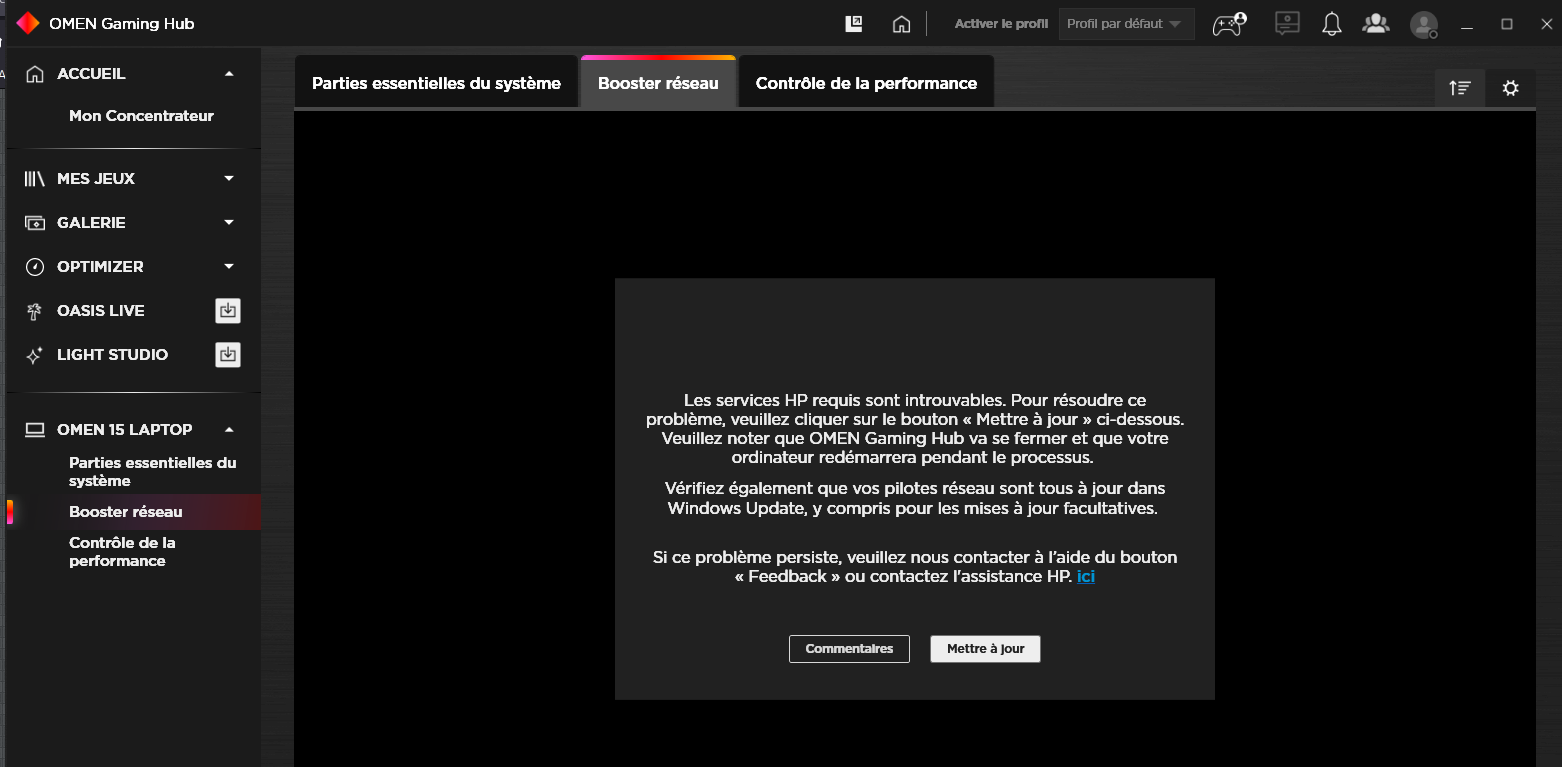The height and width of the screenshot is (767, 1562).
Task: Open user account avatar
Action: pos(1424,24)
